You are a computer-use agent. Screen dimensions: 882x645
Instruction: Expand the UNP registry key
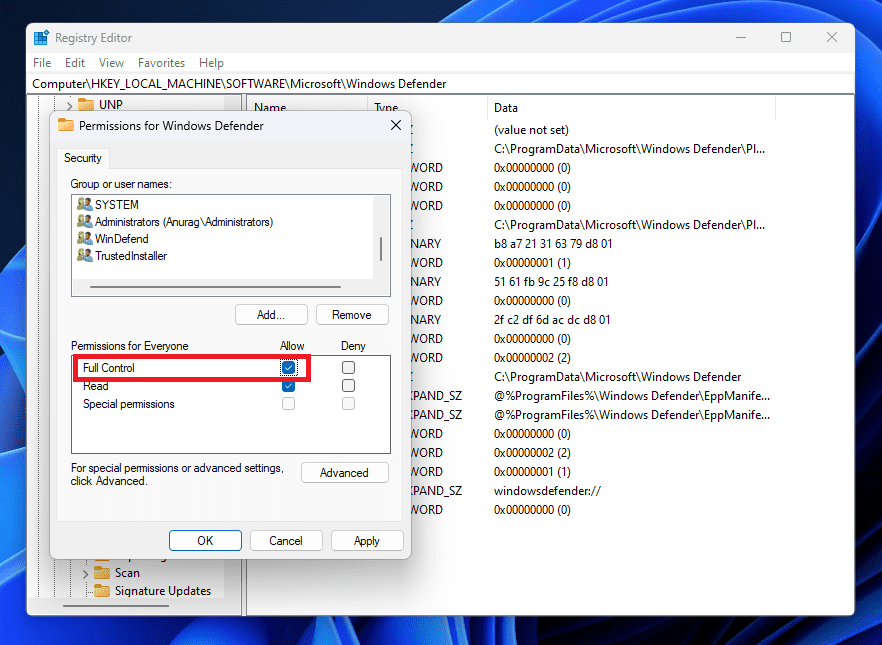[69, 105]
